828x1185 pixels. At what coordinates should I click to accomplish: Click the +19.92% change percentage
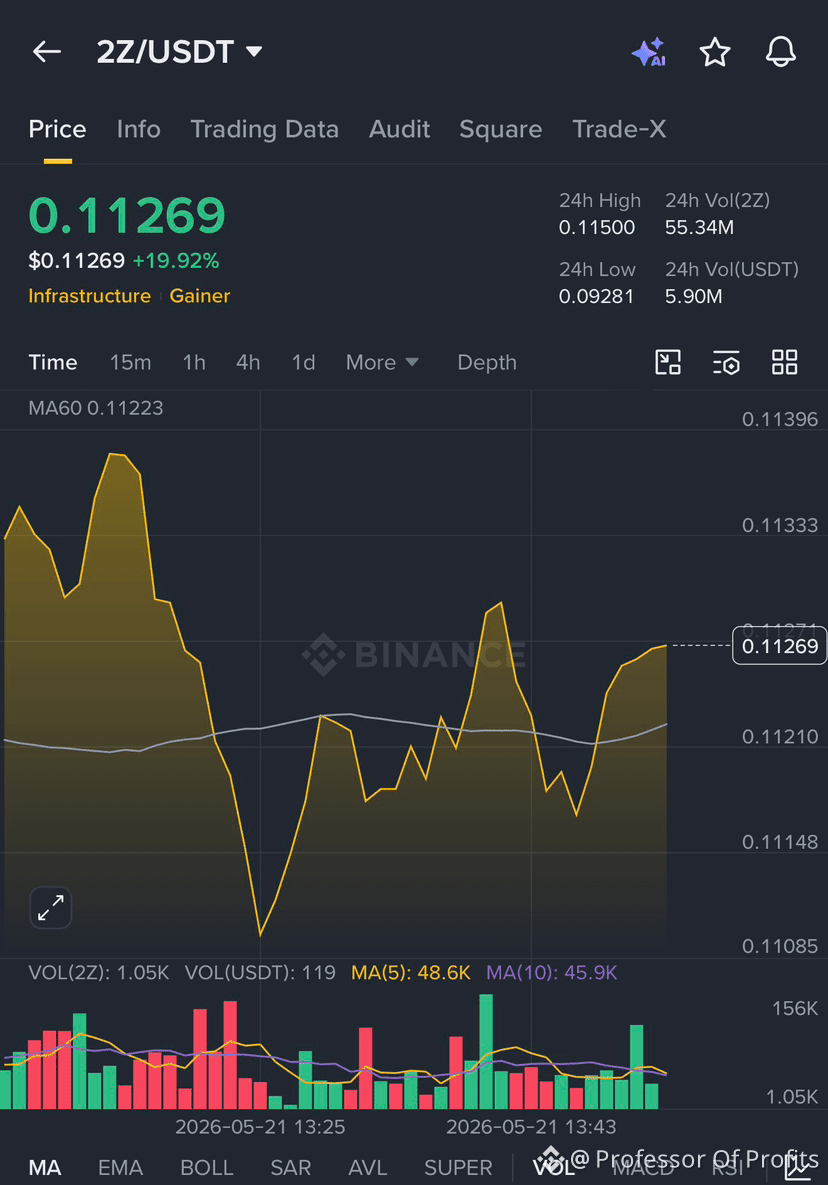tap(176, 261)
